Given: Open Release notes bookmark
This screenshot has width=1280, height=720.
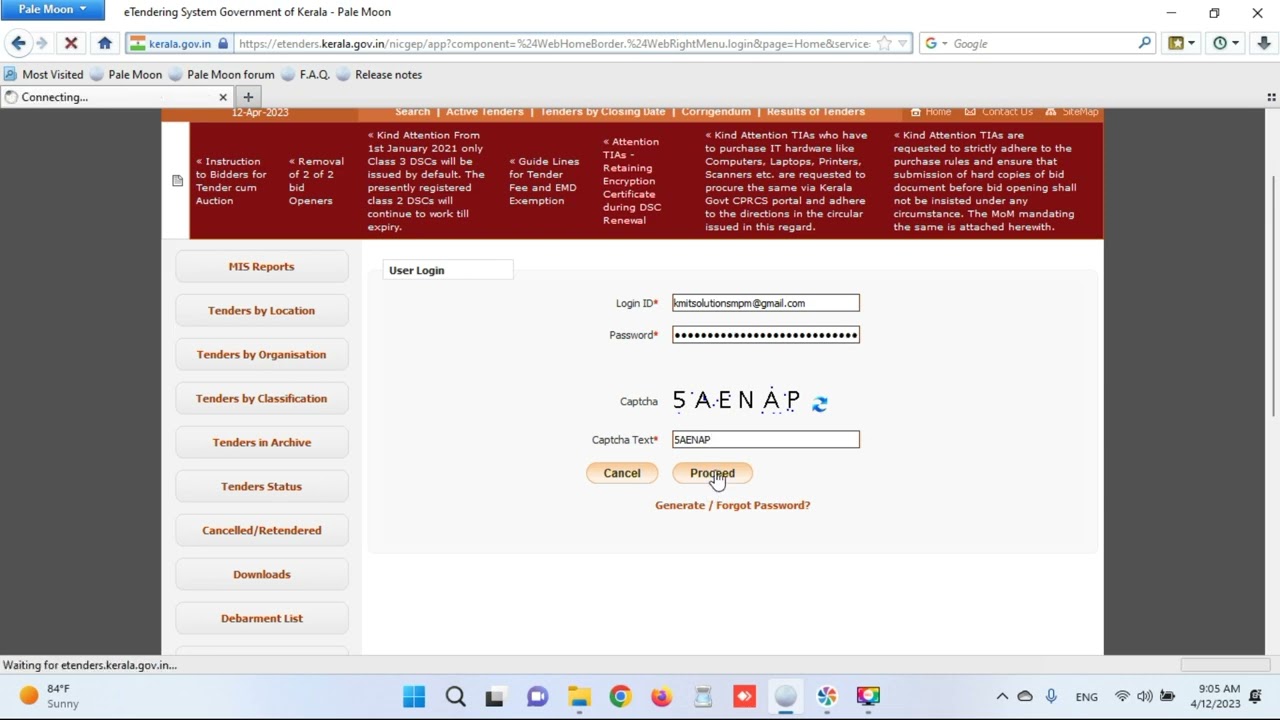Looking at the screenshot, I should [x=379, y=74].
